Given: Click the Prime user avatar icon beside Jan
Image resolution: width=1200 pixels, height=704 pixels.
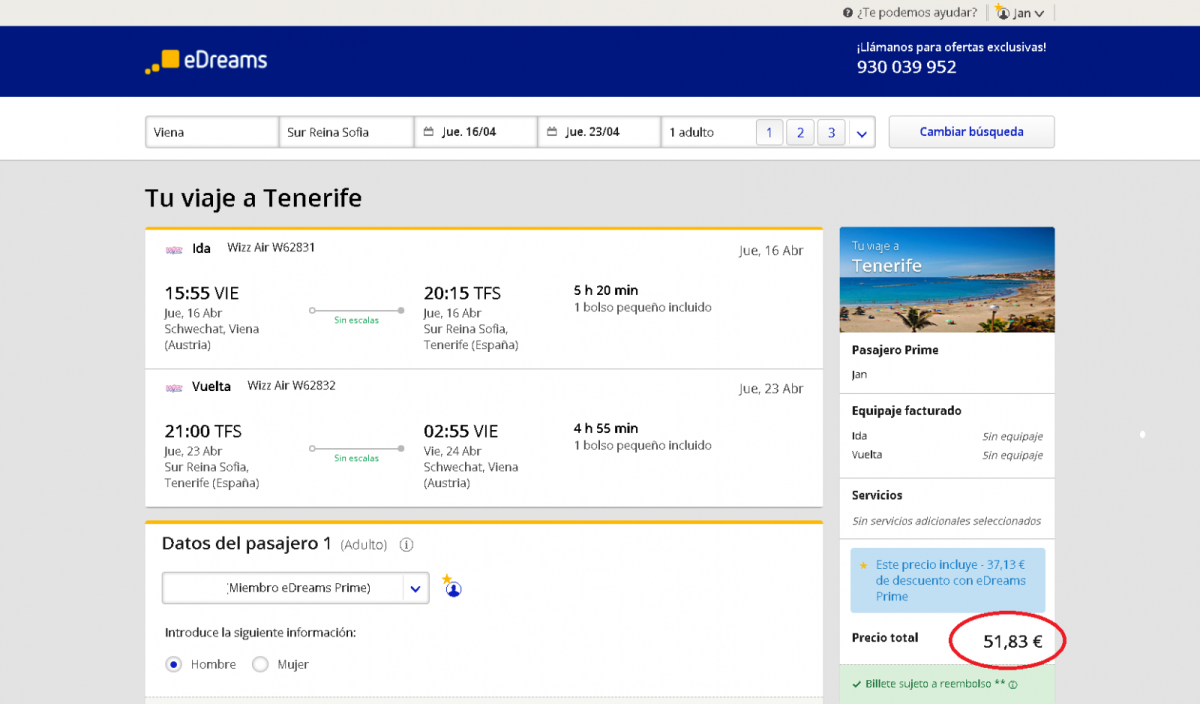Looking at the screenshot, I should click(1002, 12).
